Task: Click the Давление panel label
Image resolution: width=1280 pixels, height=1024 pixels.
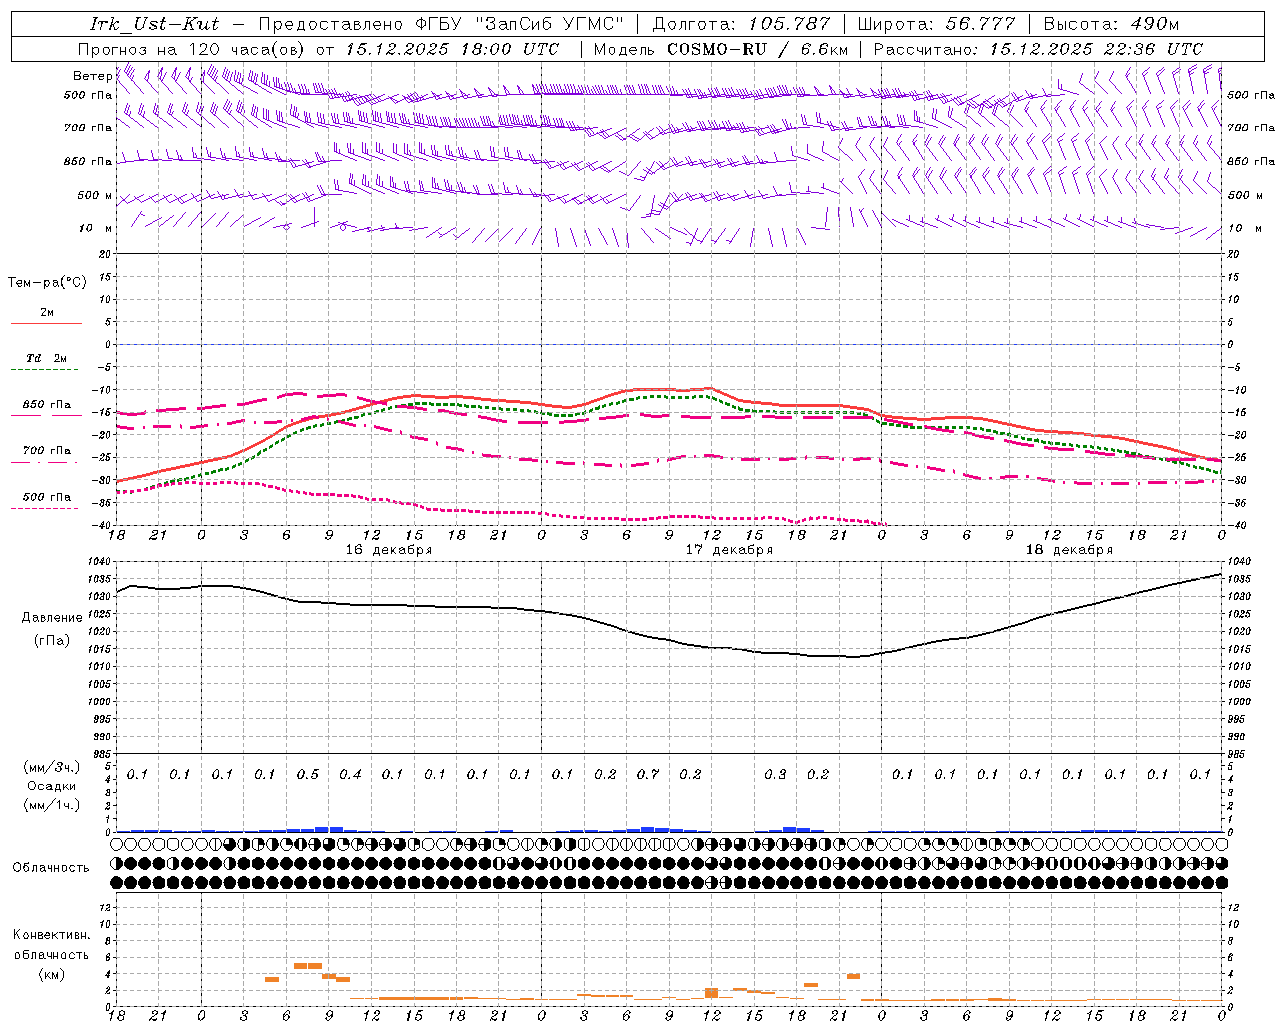Action: (52, 618)
